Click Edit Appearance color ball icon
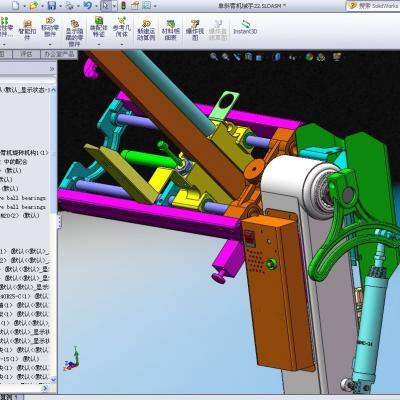This screenshot has width=400, height=400. tap(310, 57)
